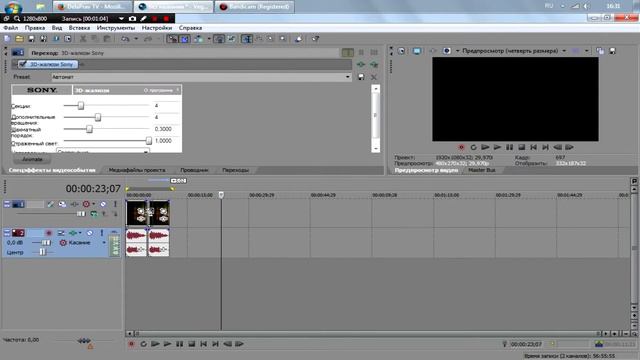Screen dimensions: 640x360
Task: Mute the video track 1
Action: click(103, 204)
